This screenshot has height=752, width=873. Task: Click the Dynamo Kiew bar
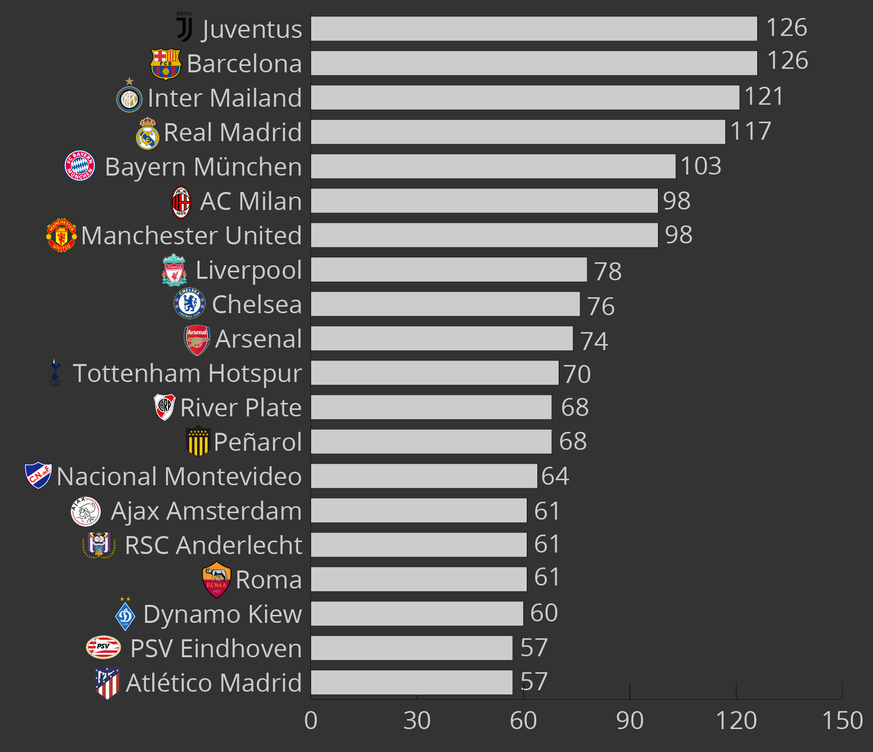coord(417,613)
